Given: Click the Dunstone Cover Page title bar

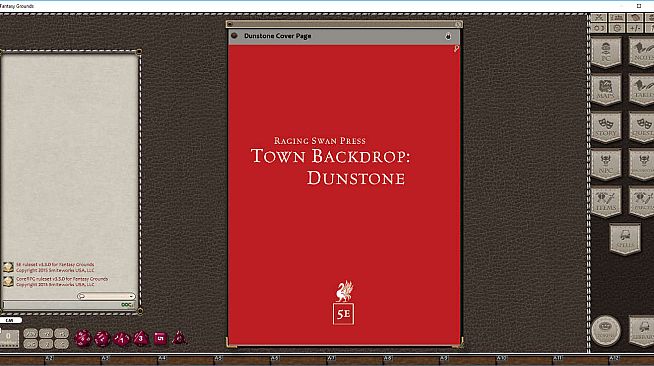Looking at the screenshot, I should pyautogui.click(x=344, y=36).
